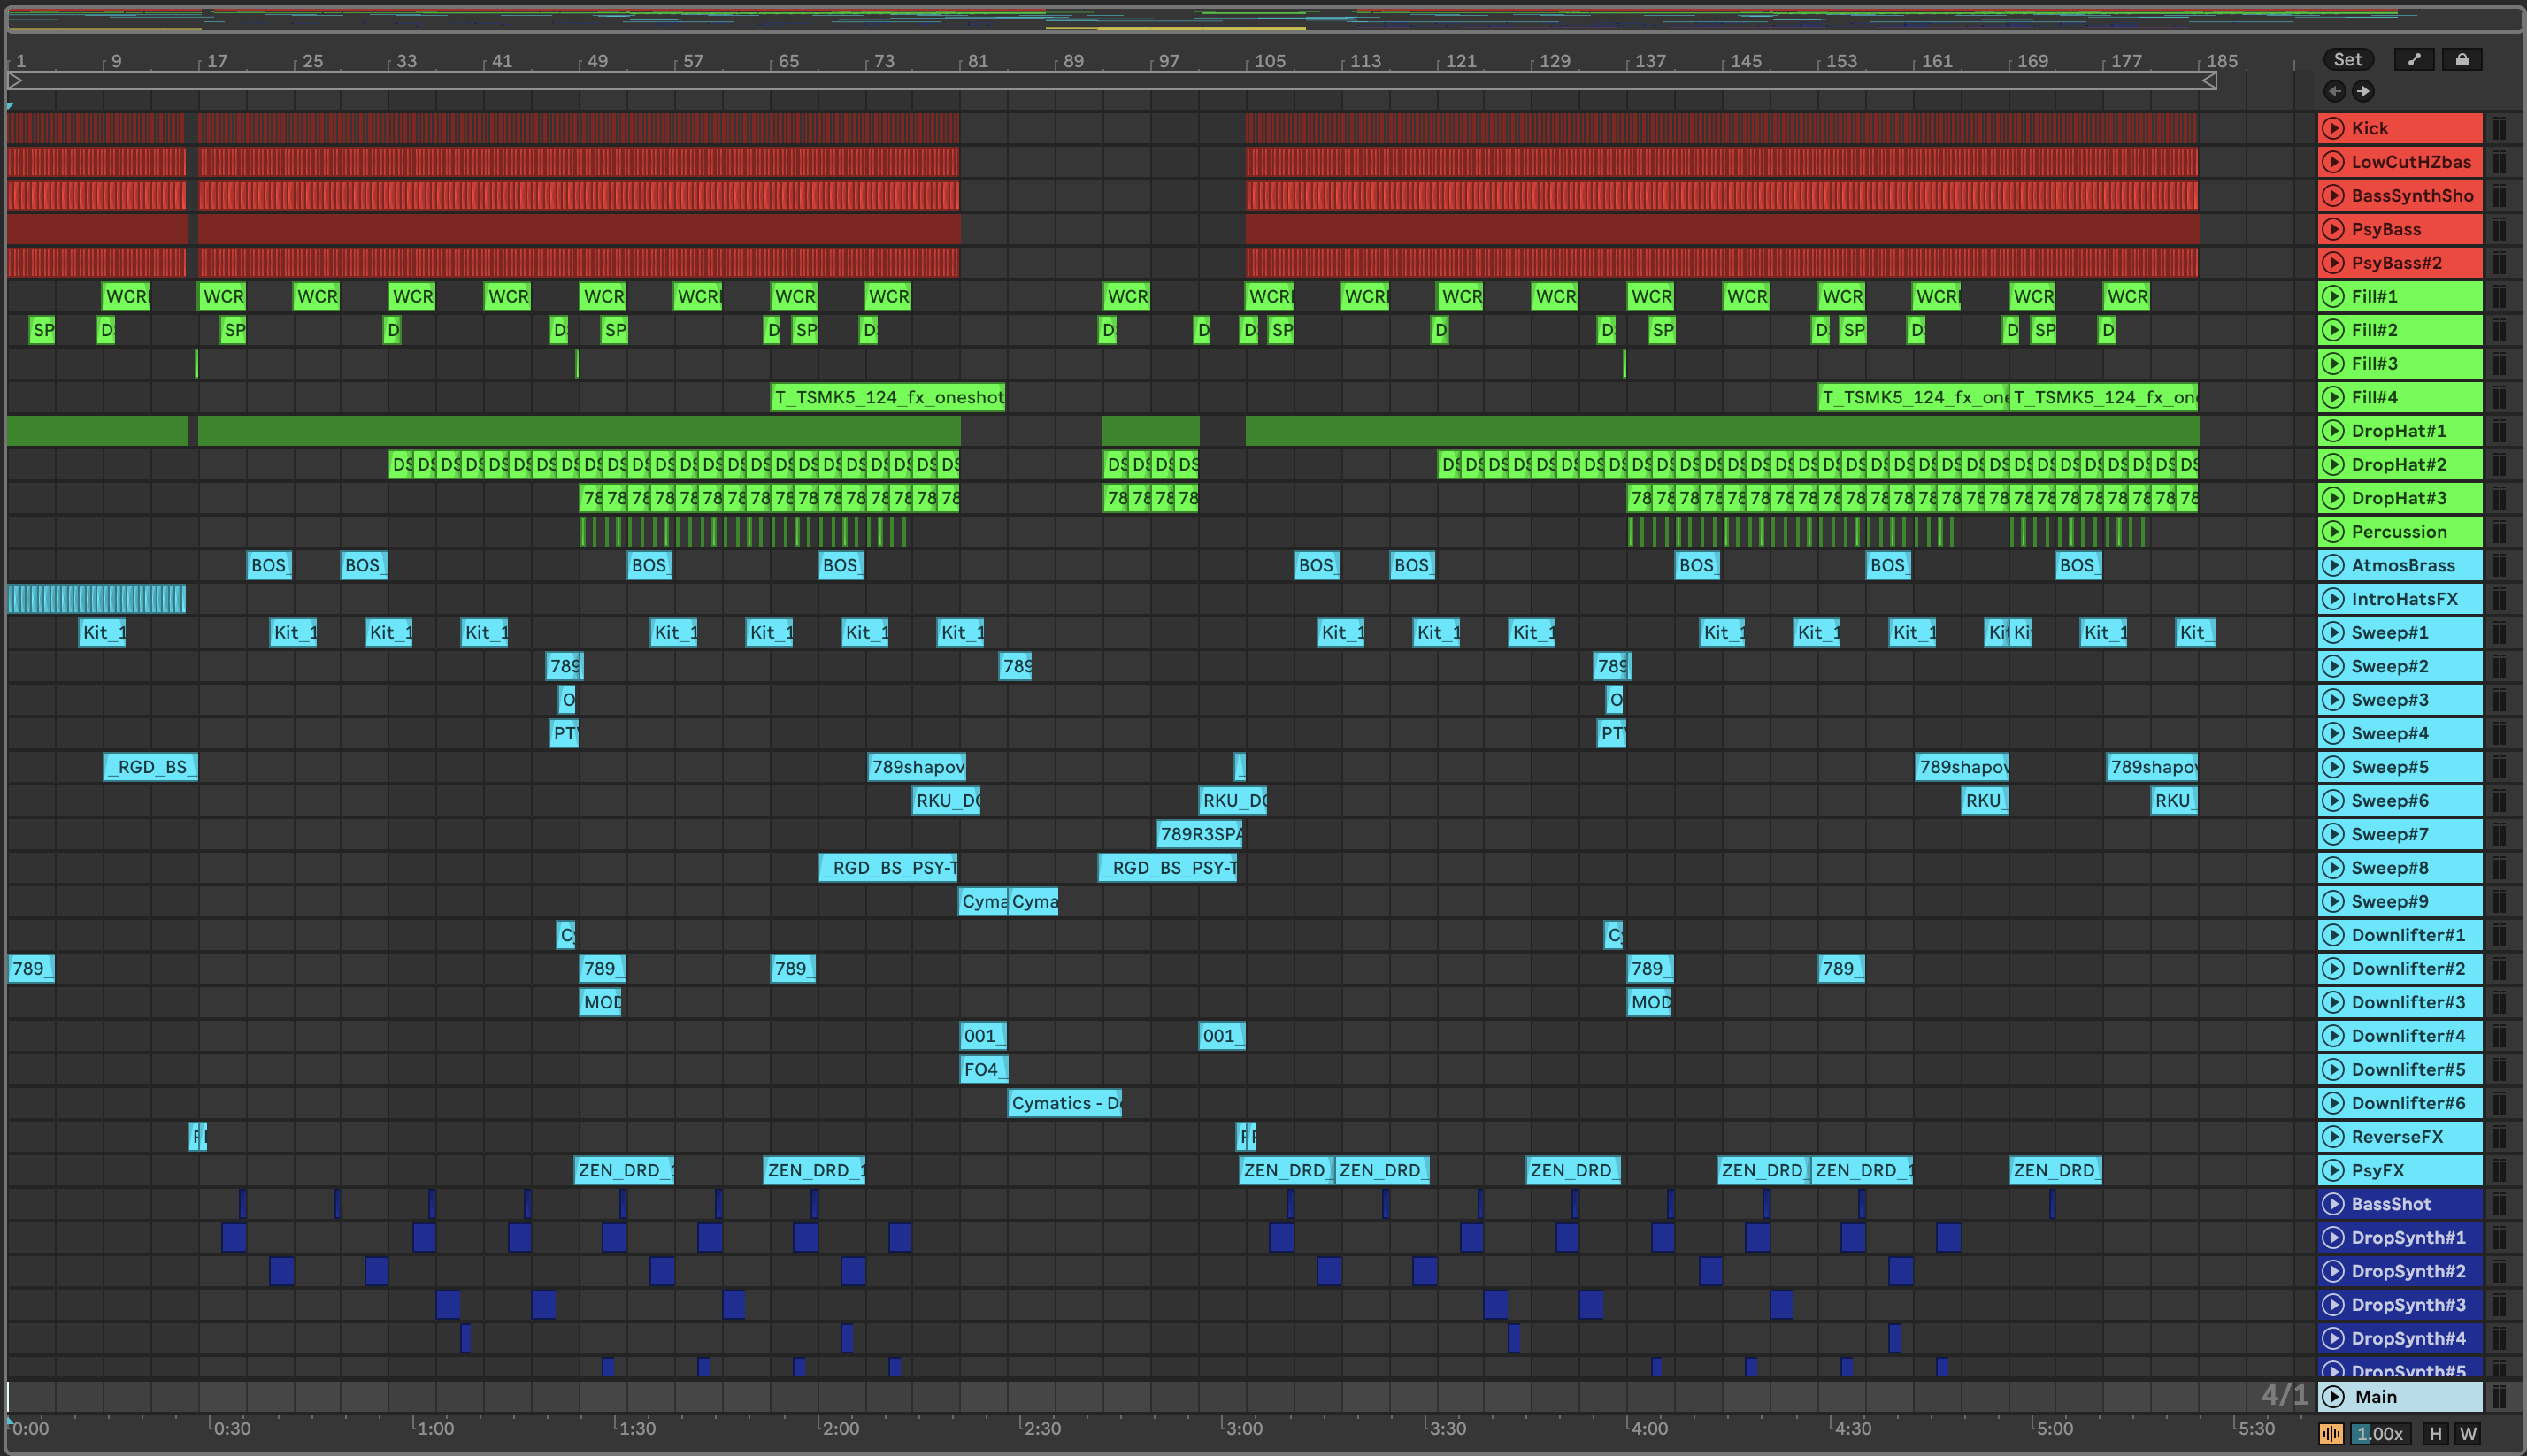
Task: Click the Sweep#9 track fold icon
Action: point(2333,901)
